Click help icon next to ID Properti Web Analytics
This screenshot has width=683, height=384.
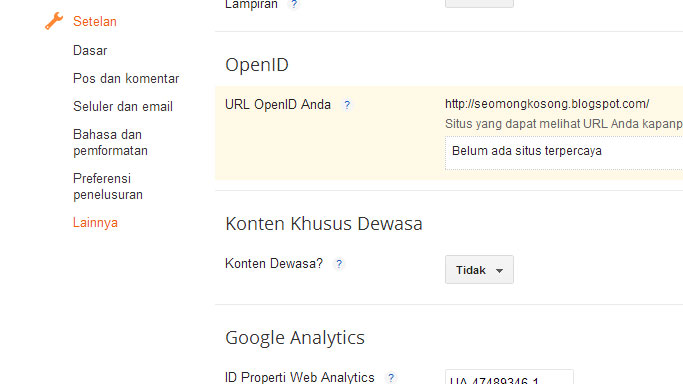(391, 377)
